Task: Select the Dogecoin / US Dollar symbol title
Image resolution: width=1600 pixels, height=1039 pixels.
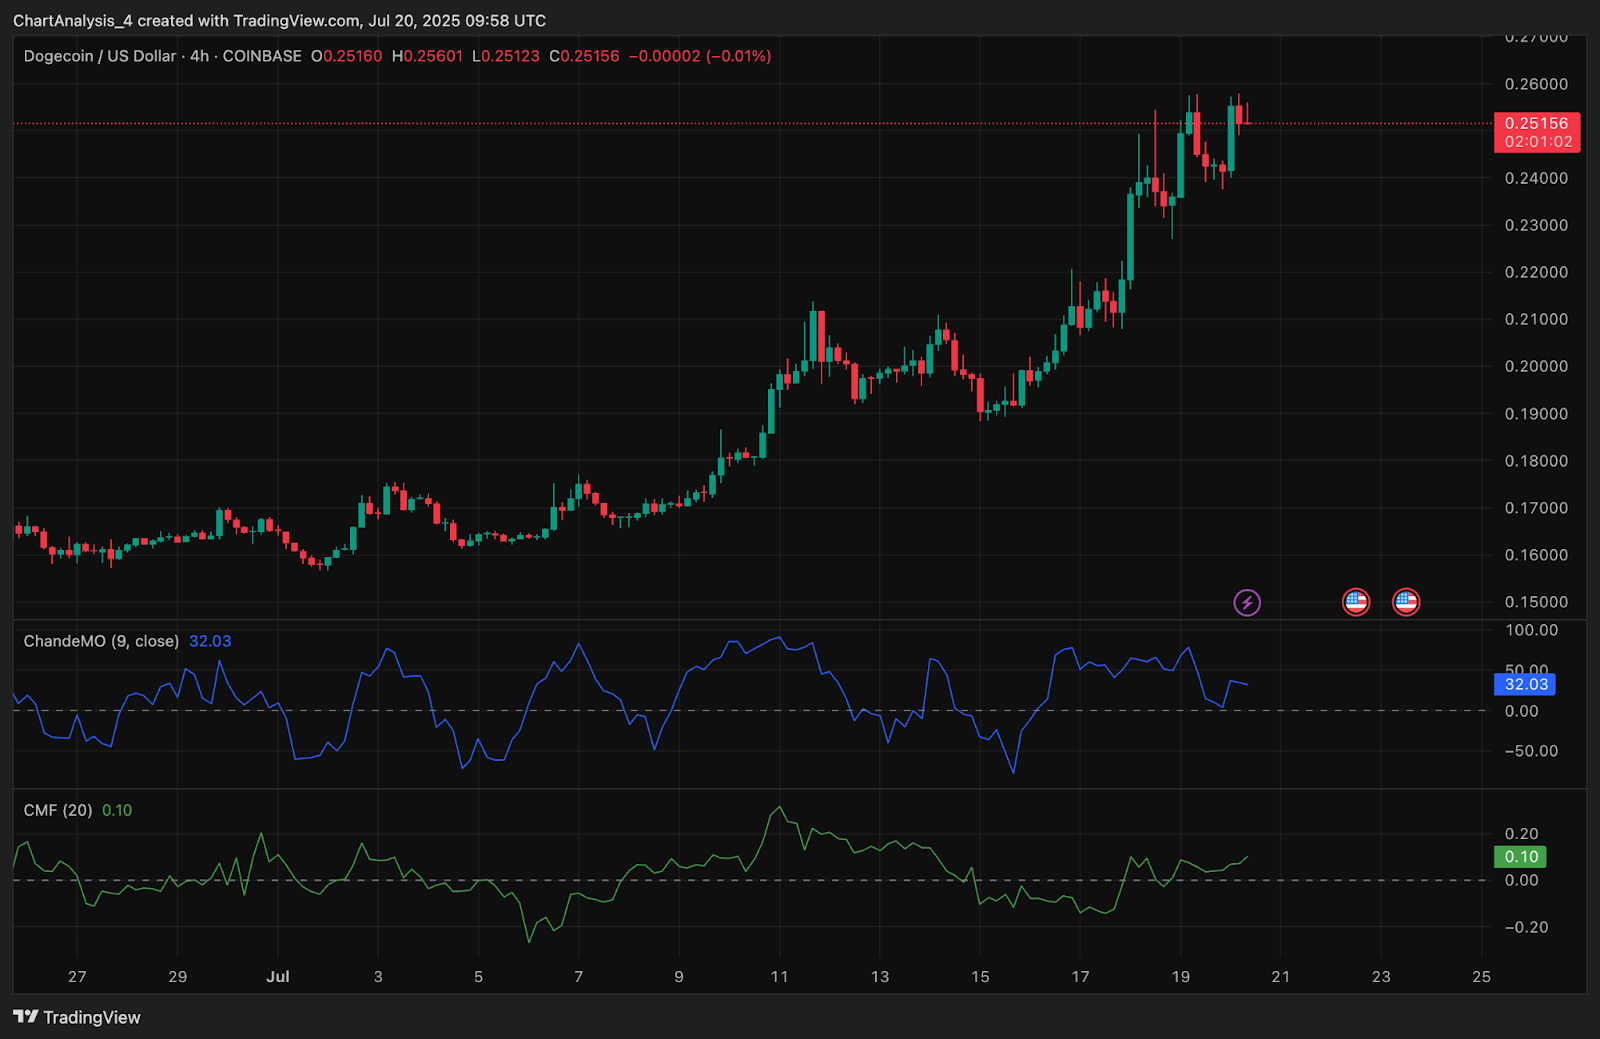Action: click(x=99, y=56)
